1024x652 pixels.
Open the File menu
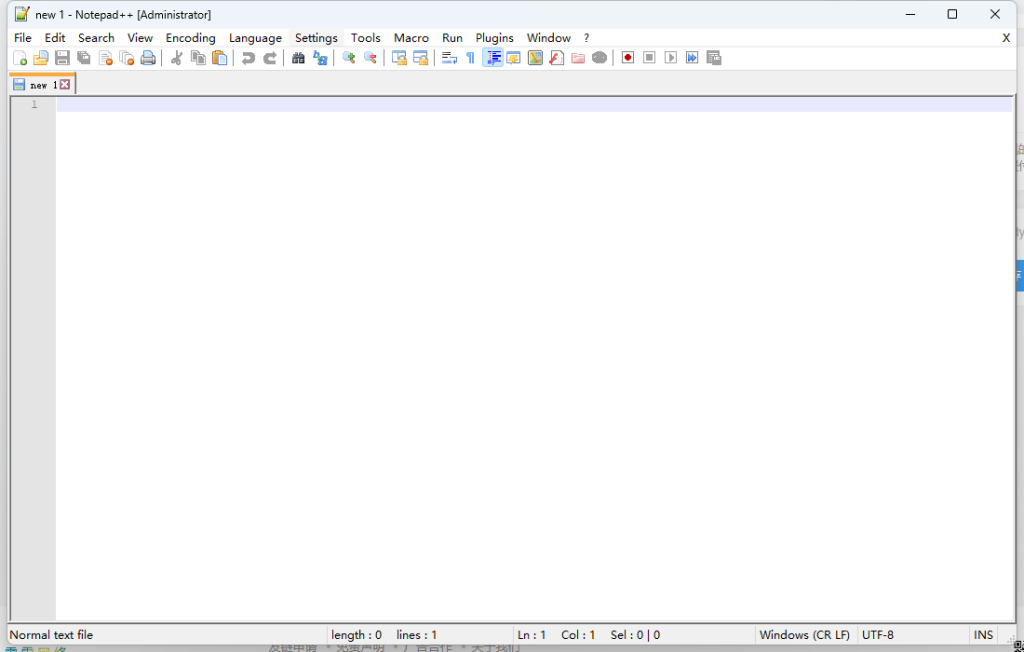pyautogui.click(x=23, y=38)
